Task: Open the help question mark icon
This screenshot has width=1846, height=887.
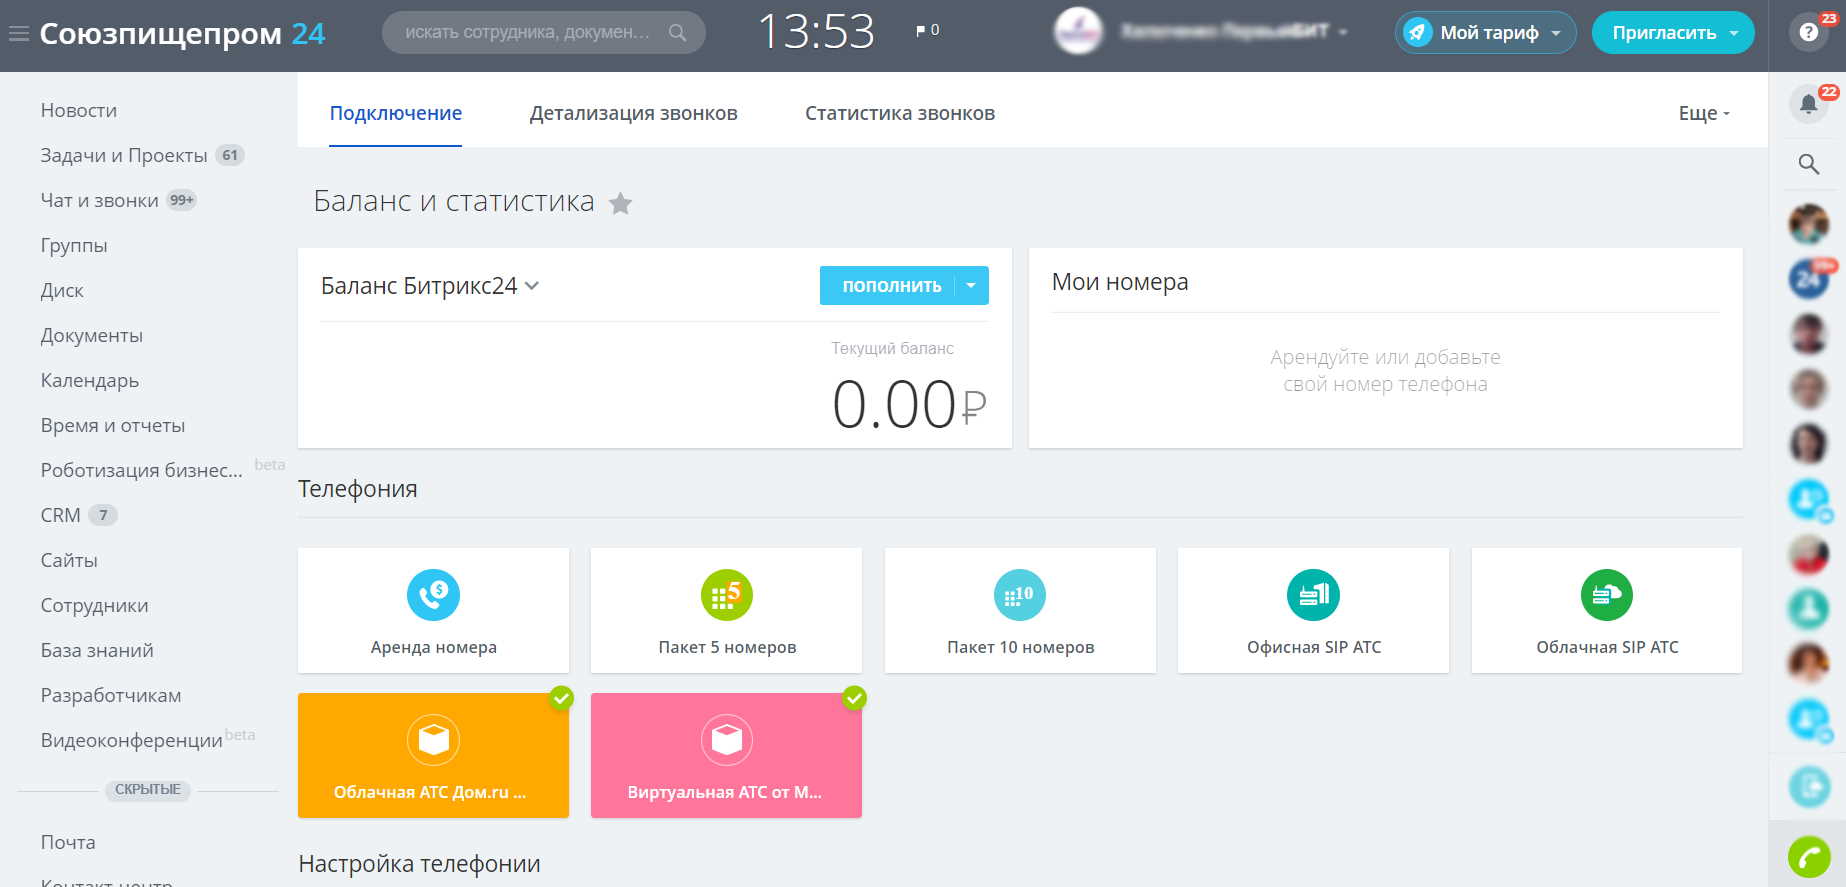Action: (1808, 32)
